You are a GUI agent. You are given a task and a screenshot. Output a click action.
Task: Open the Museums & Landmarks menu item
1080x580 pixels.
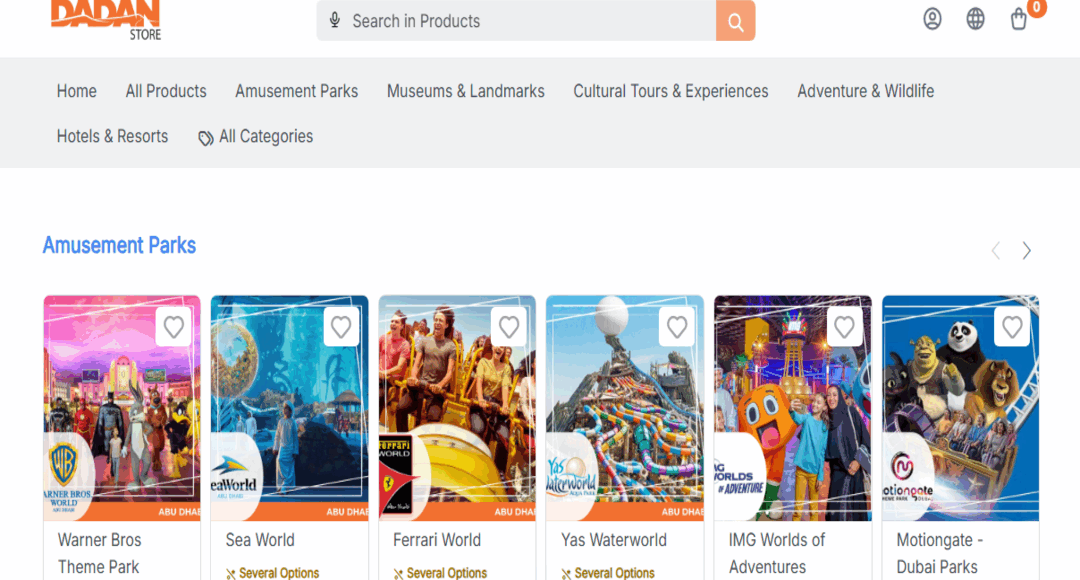point(465,91)
